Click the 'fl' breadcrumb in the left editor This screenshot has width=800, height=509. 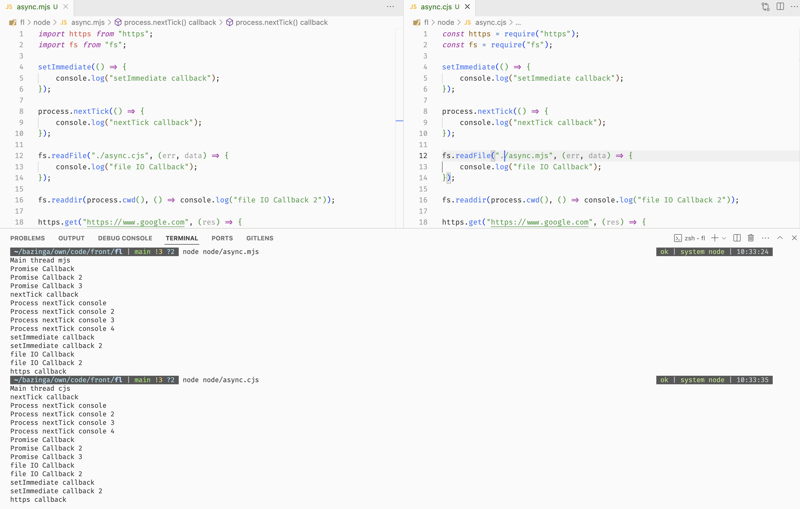click(22, 22)
